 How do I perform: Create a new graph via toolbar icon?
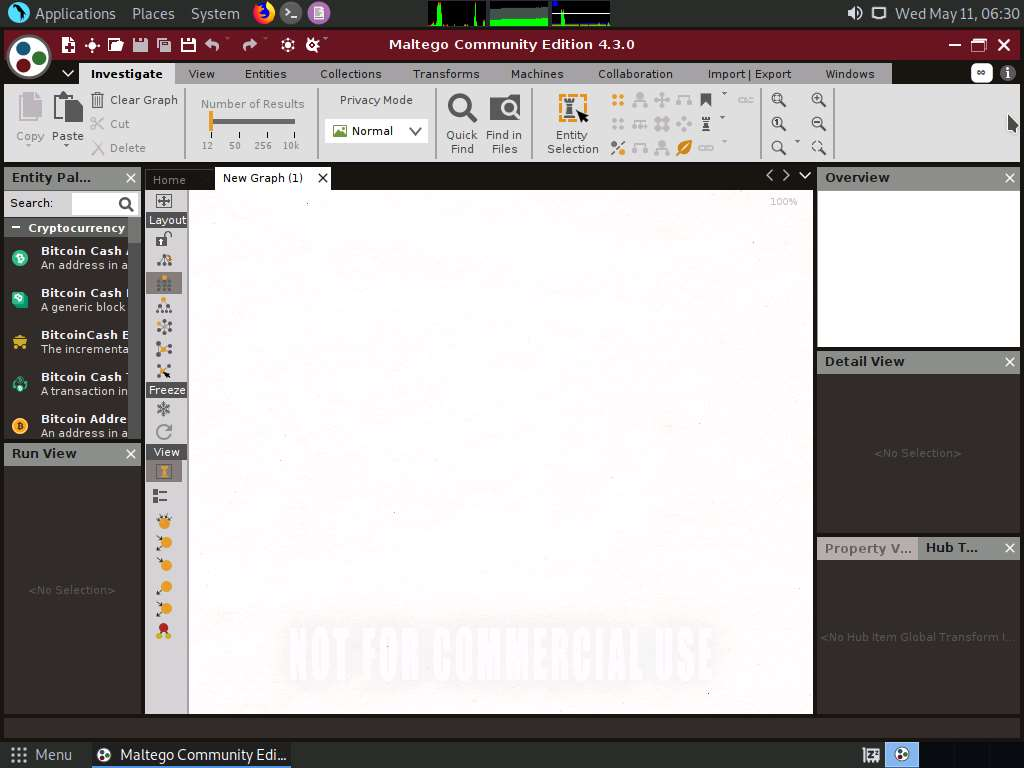click(68, 44)
